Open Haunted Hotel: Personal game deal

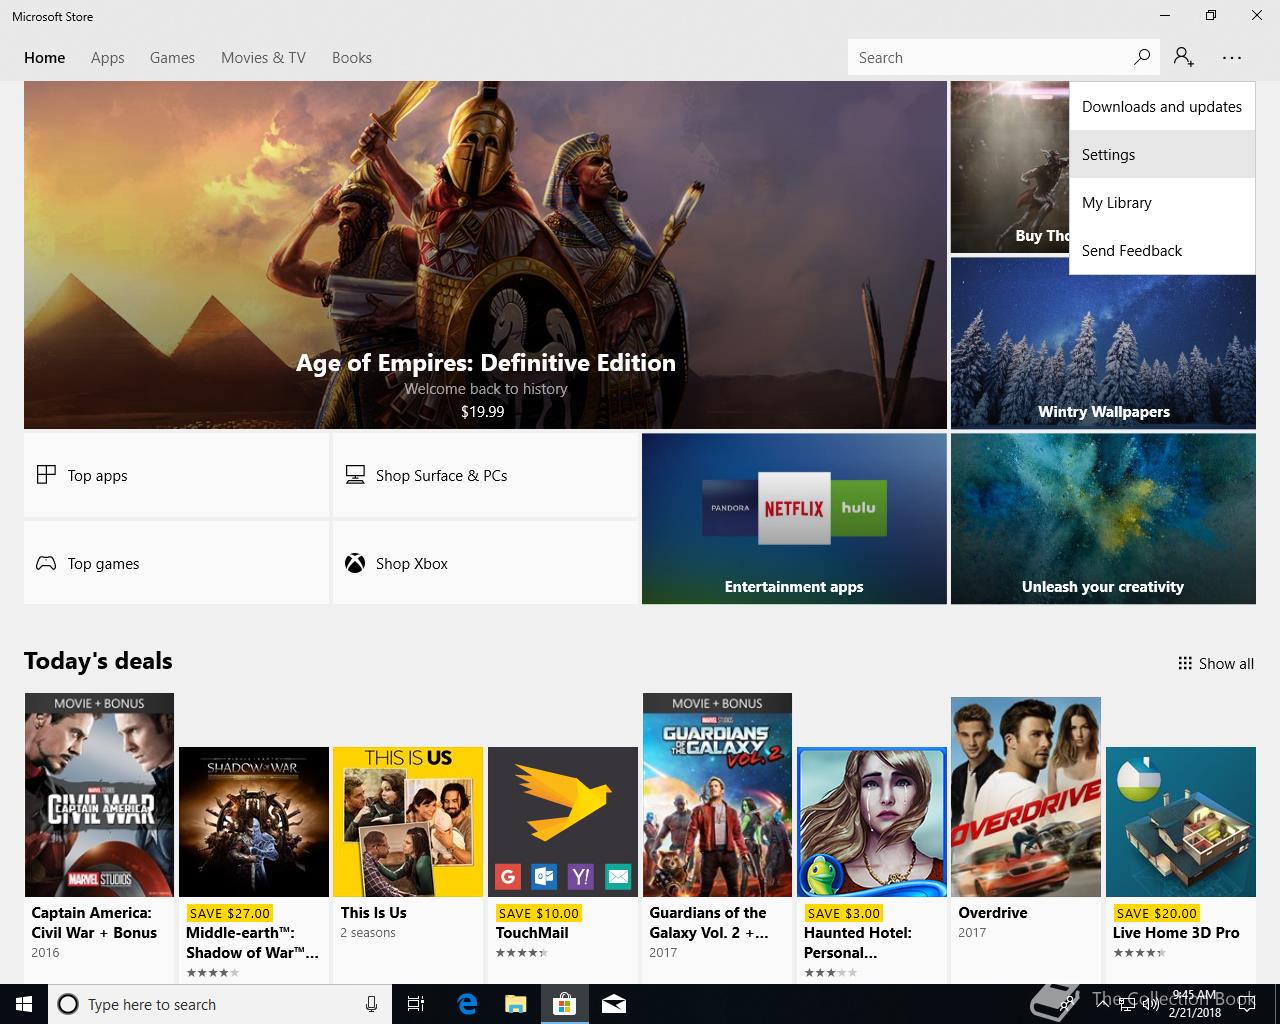click(872, 822)
